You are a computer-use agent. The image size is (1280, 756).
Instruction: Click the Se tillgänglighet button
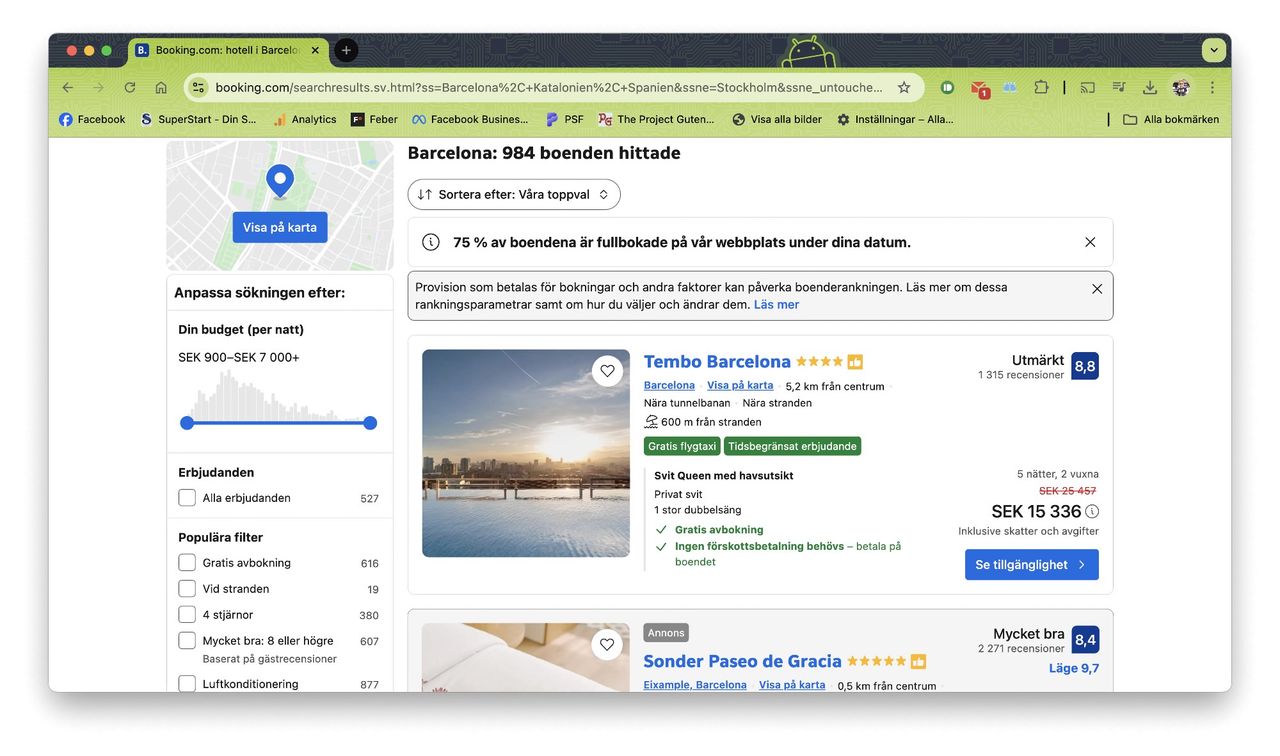(1031, 564)
